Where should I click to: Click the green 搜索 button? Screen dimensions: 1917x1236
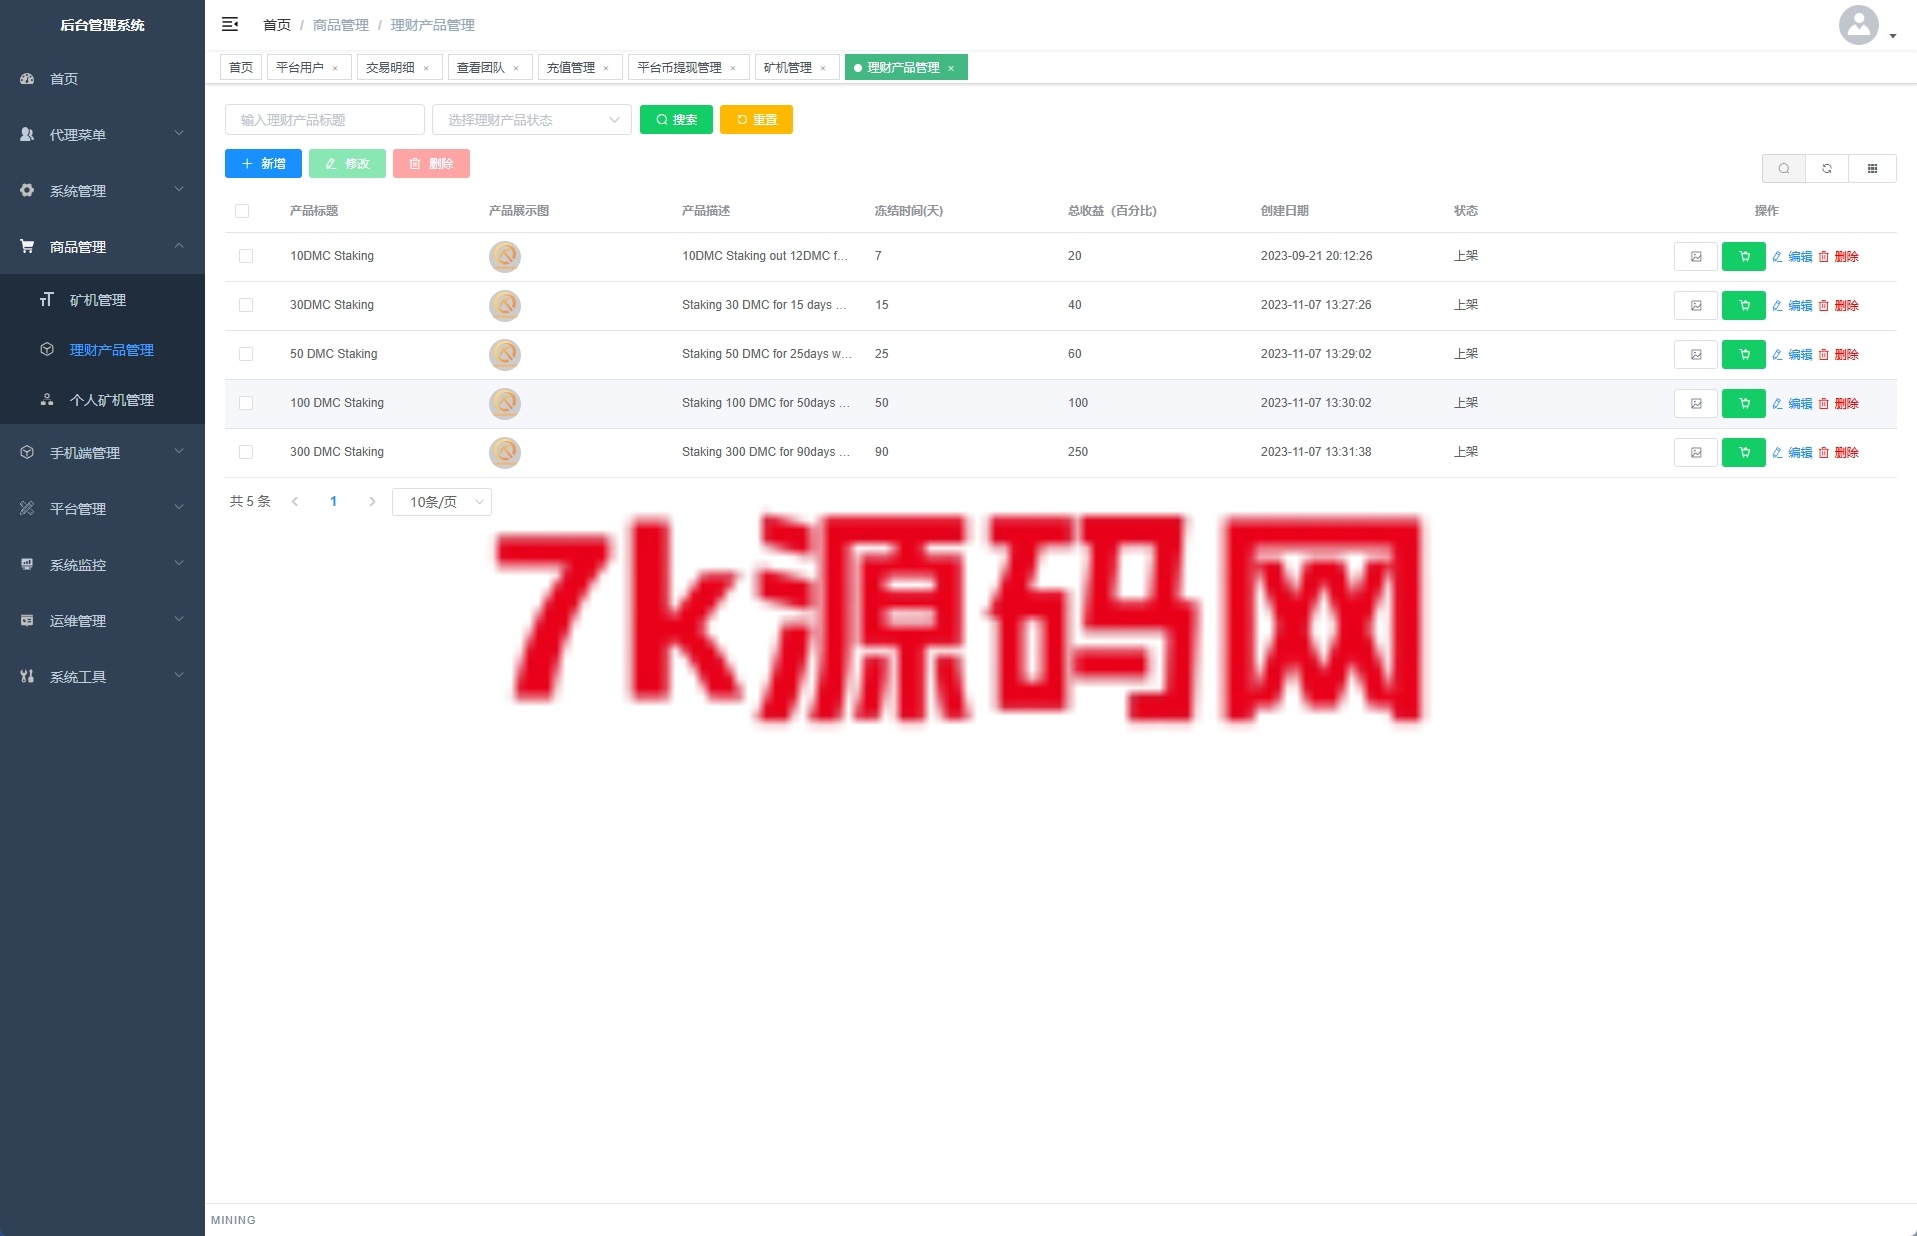676,120
